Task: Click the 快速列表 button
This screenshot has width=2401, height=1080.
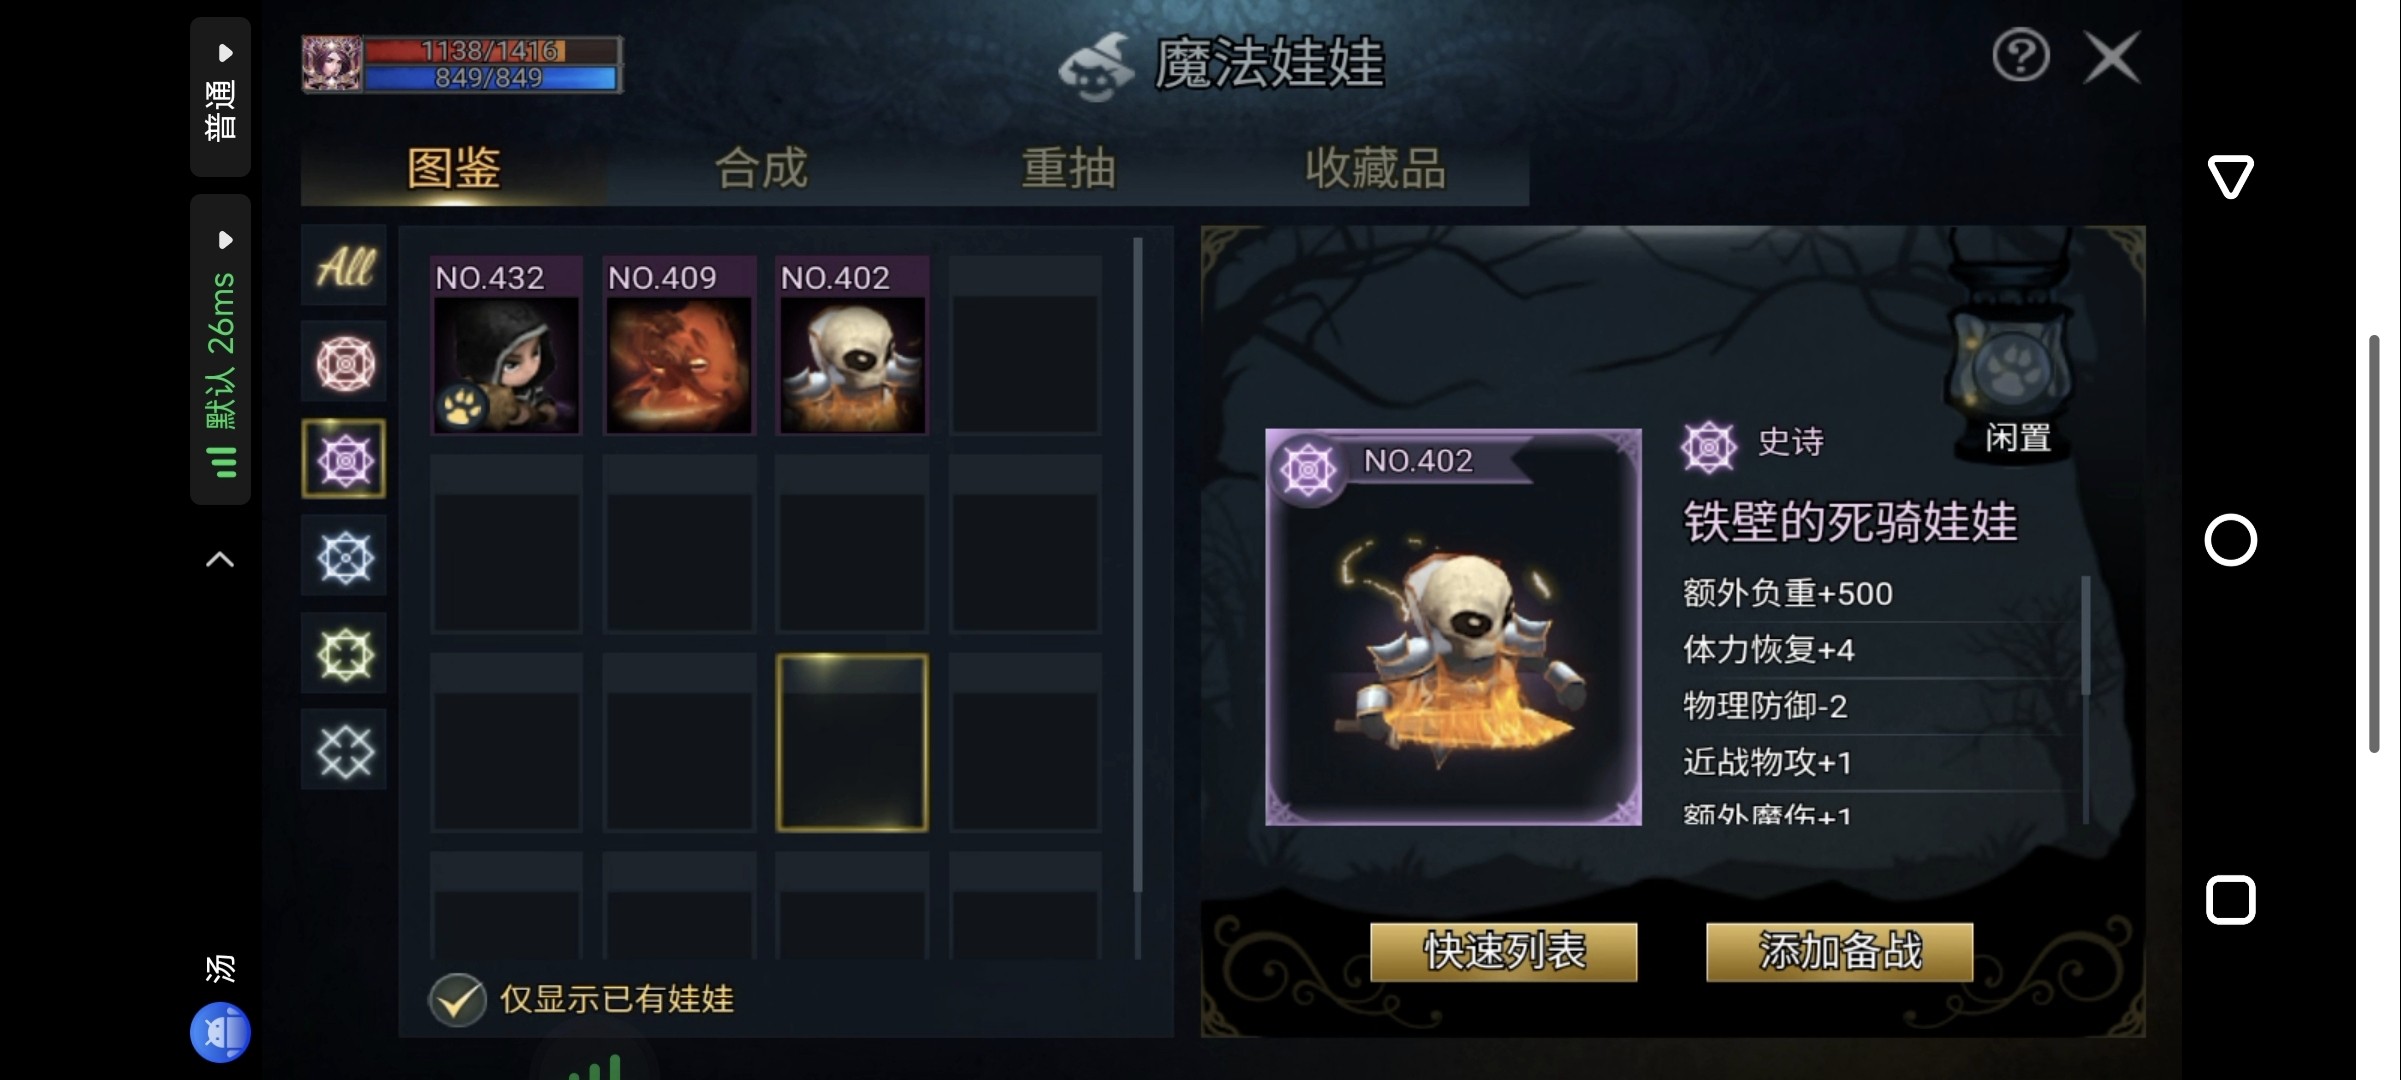Action: pyautogui.click(x=1503, y=951)
